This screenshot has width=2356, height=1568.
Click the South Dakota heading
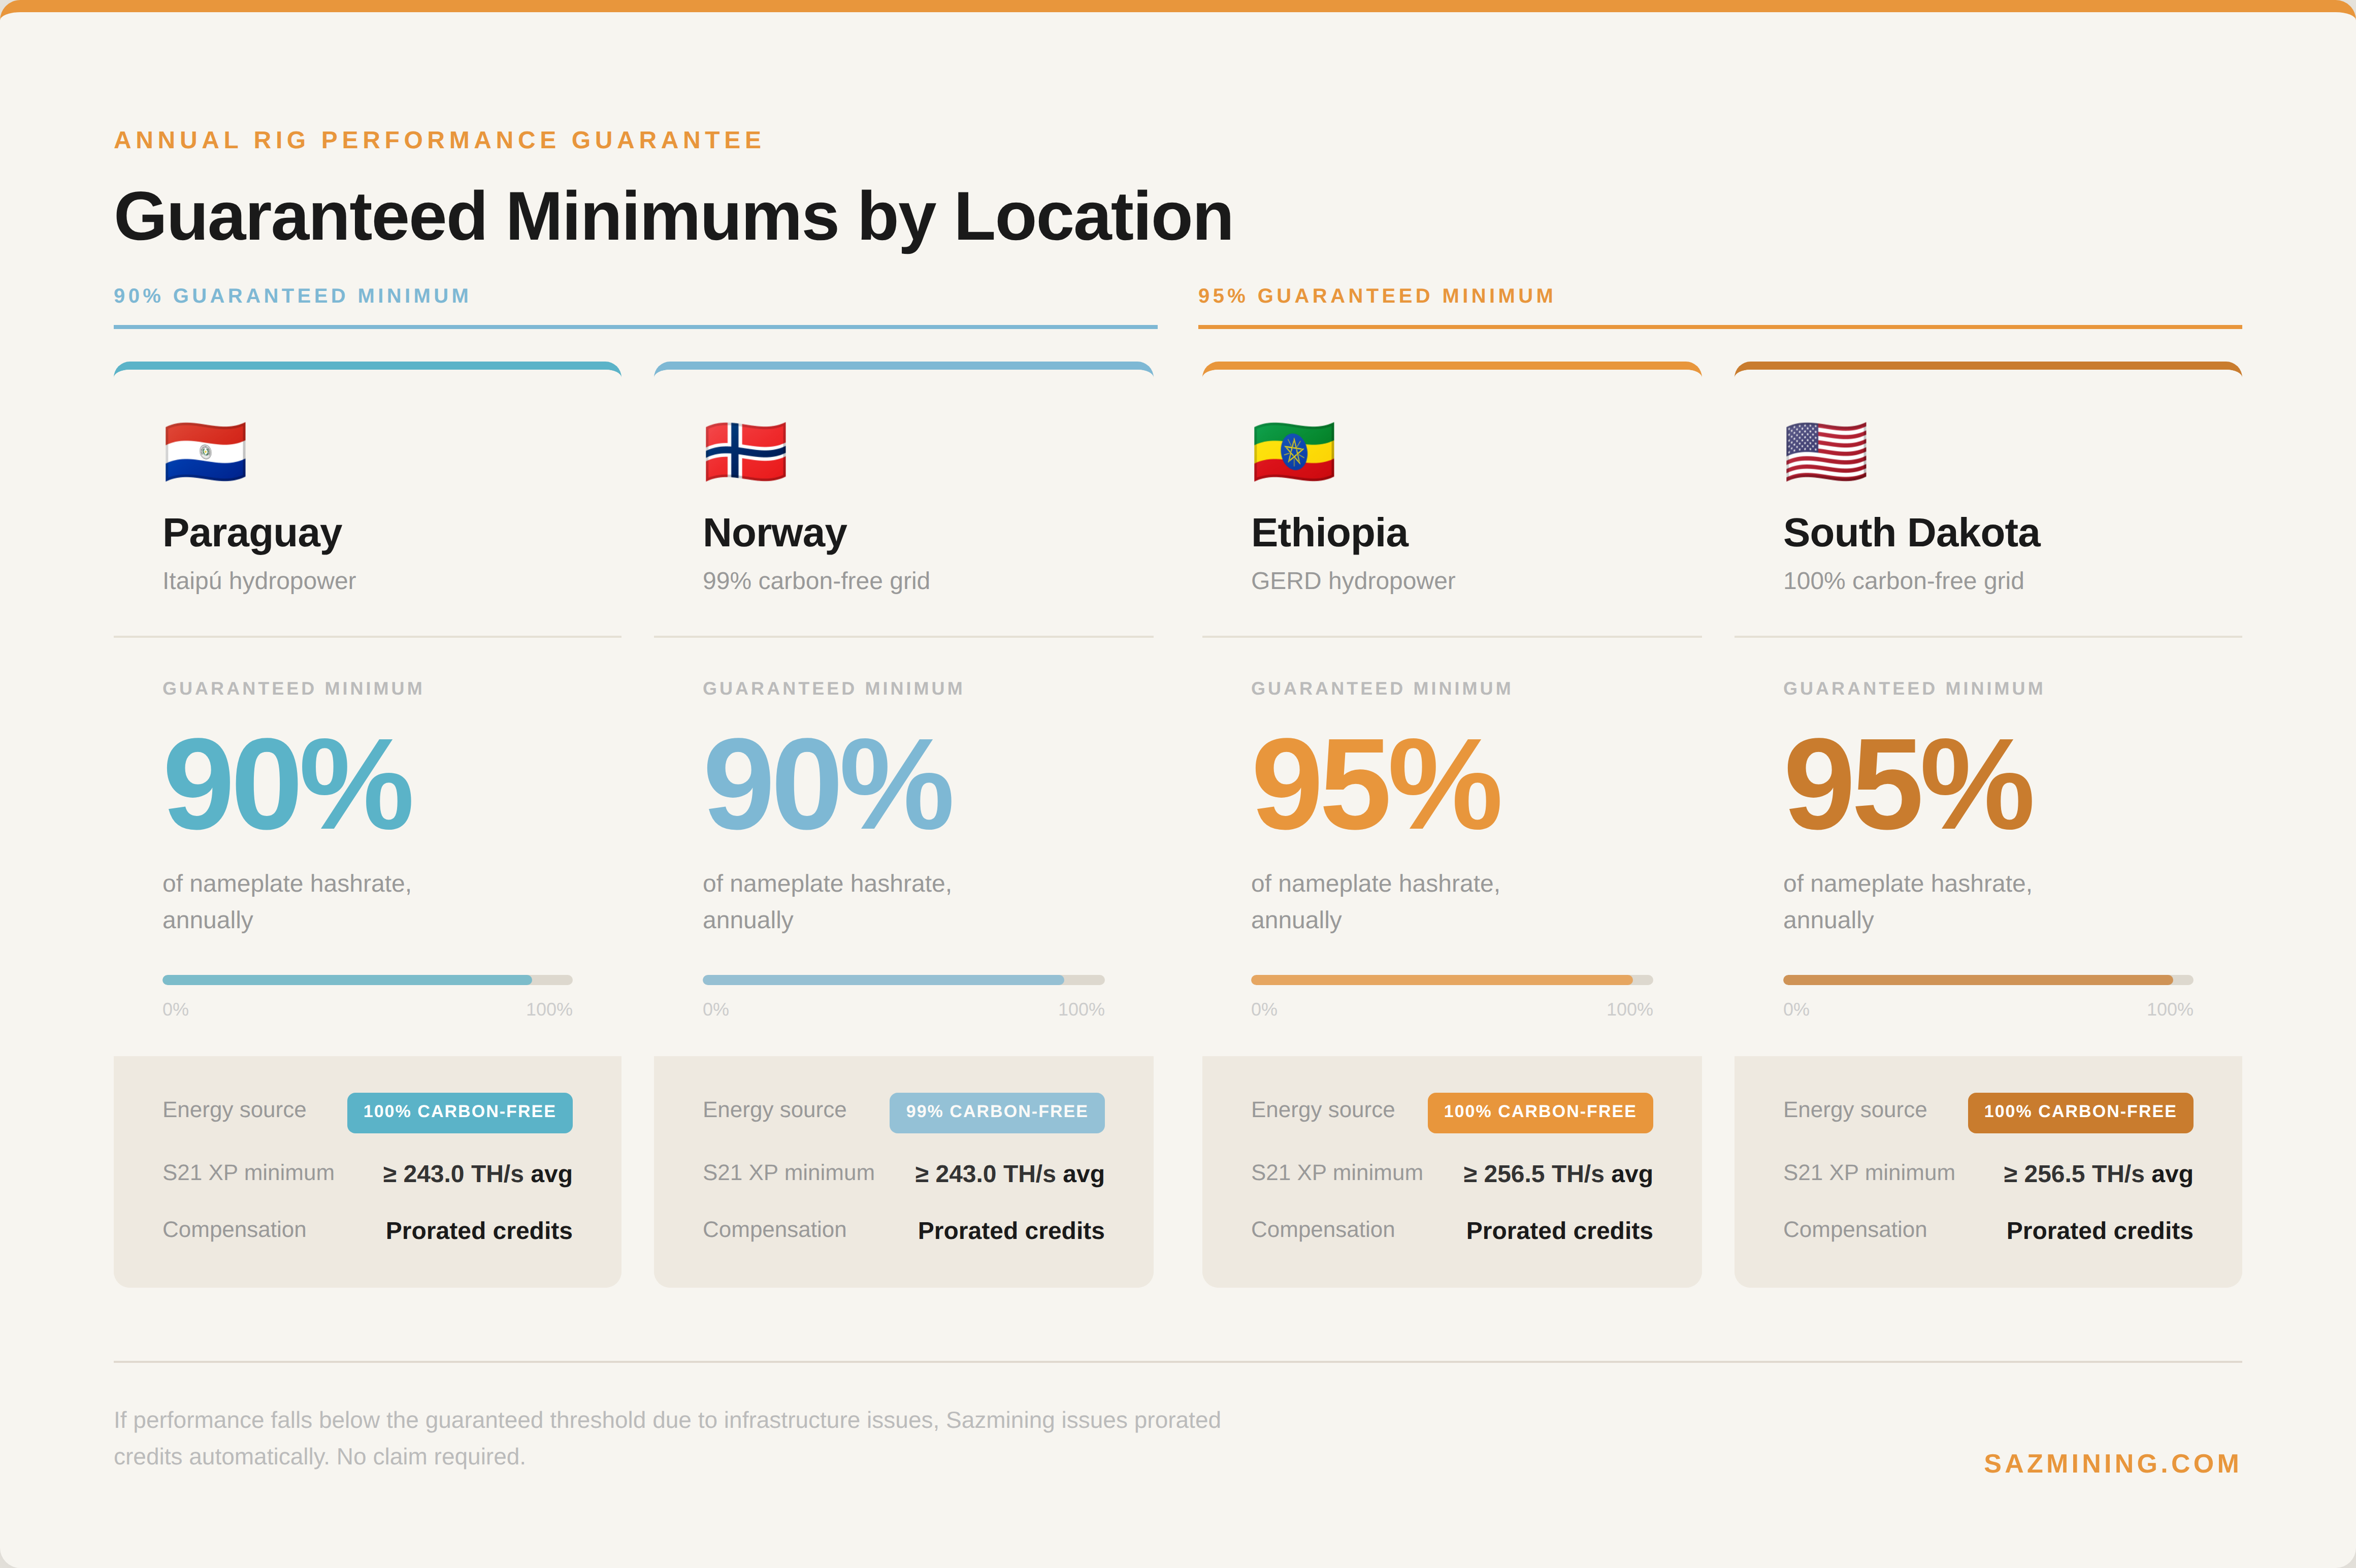click(1910, 533)
